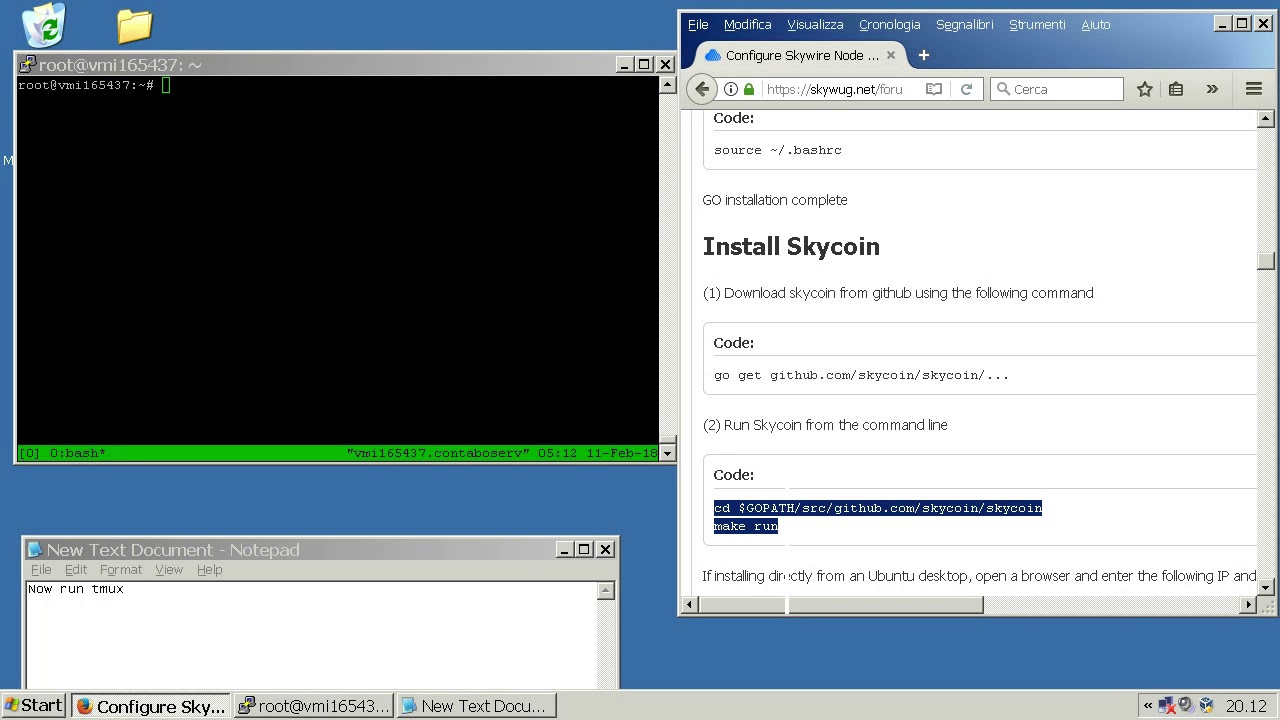The image size is (1280, 720).
Task: Click Firefox logo on taskbar button
Action: (x=85, y=706)
